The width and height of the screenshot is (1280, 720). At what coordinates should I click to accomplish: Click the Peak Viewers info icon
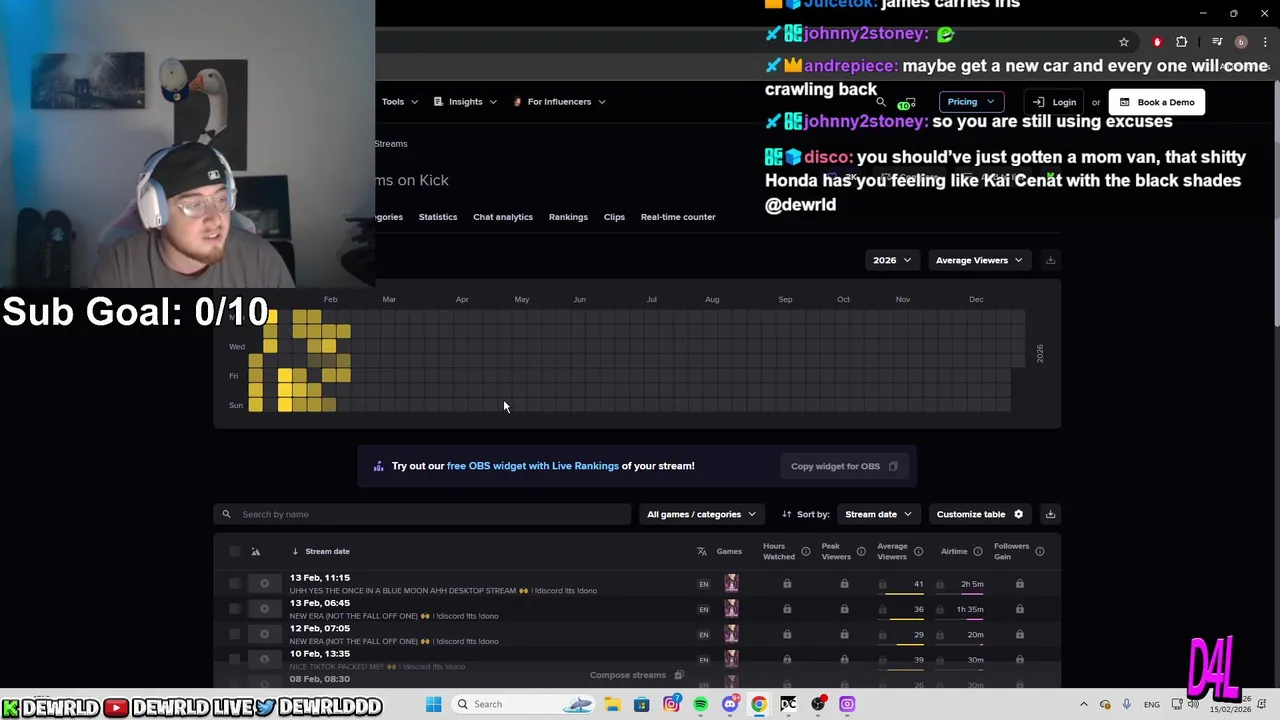[x=861, y=551]
